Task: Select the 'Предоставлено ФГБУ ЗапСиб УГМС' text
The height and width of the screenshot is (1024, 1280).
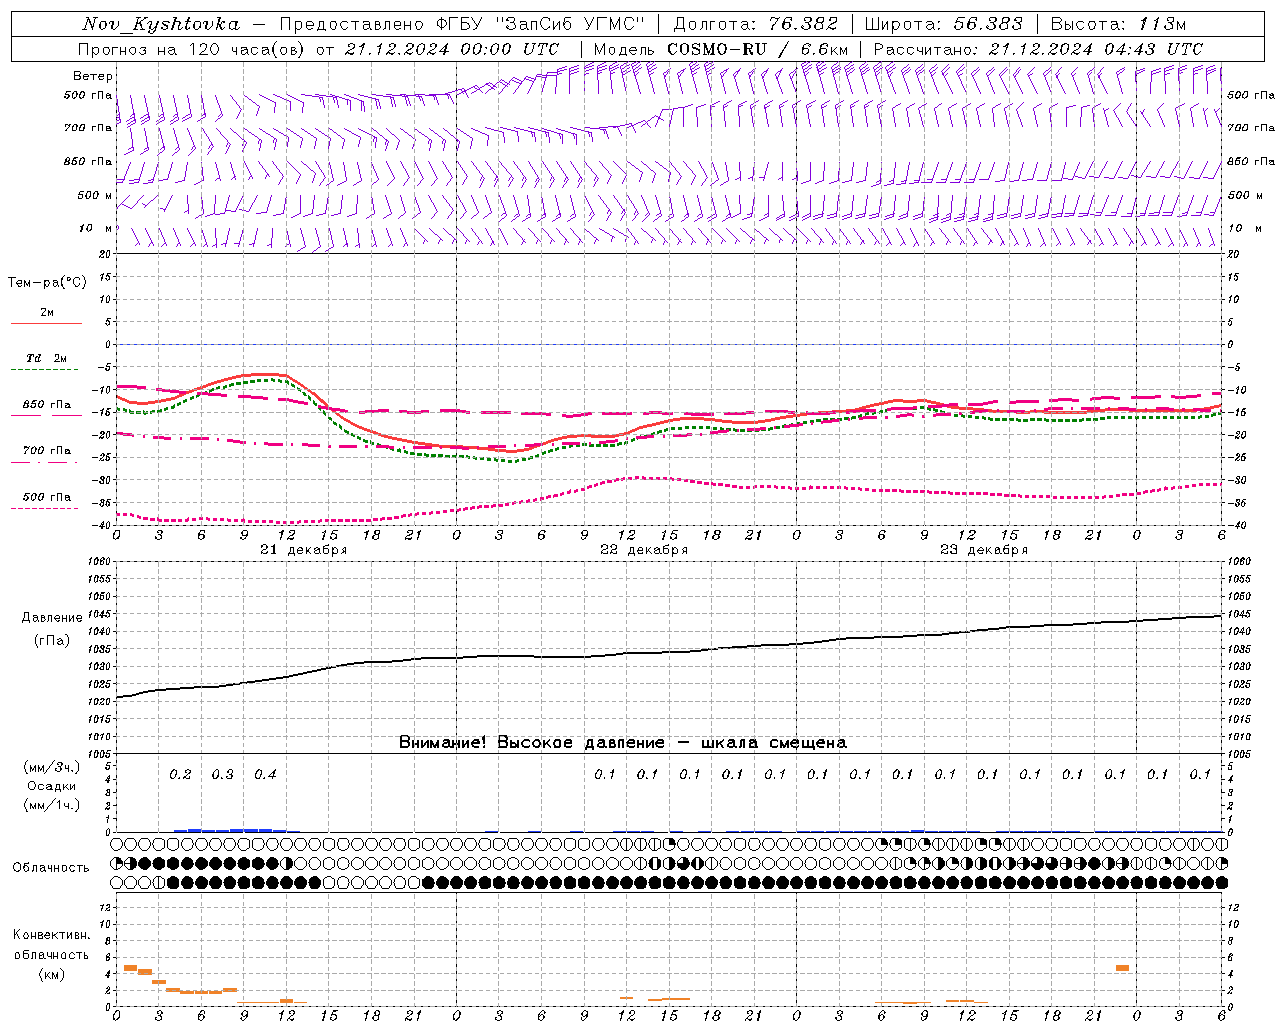Action: [x=463, y=24]
